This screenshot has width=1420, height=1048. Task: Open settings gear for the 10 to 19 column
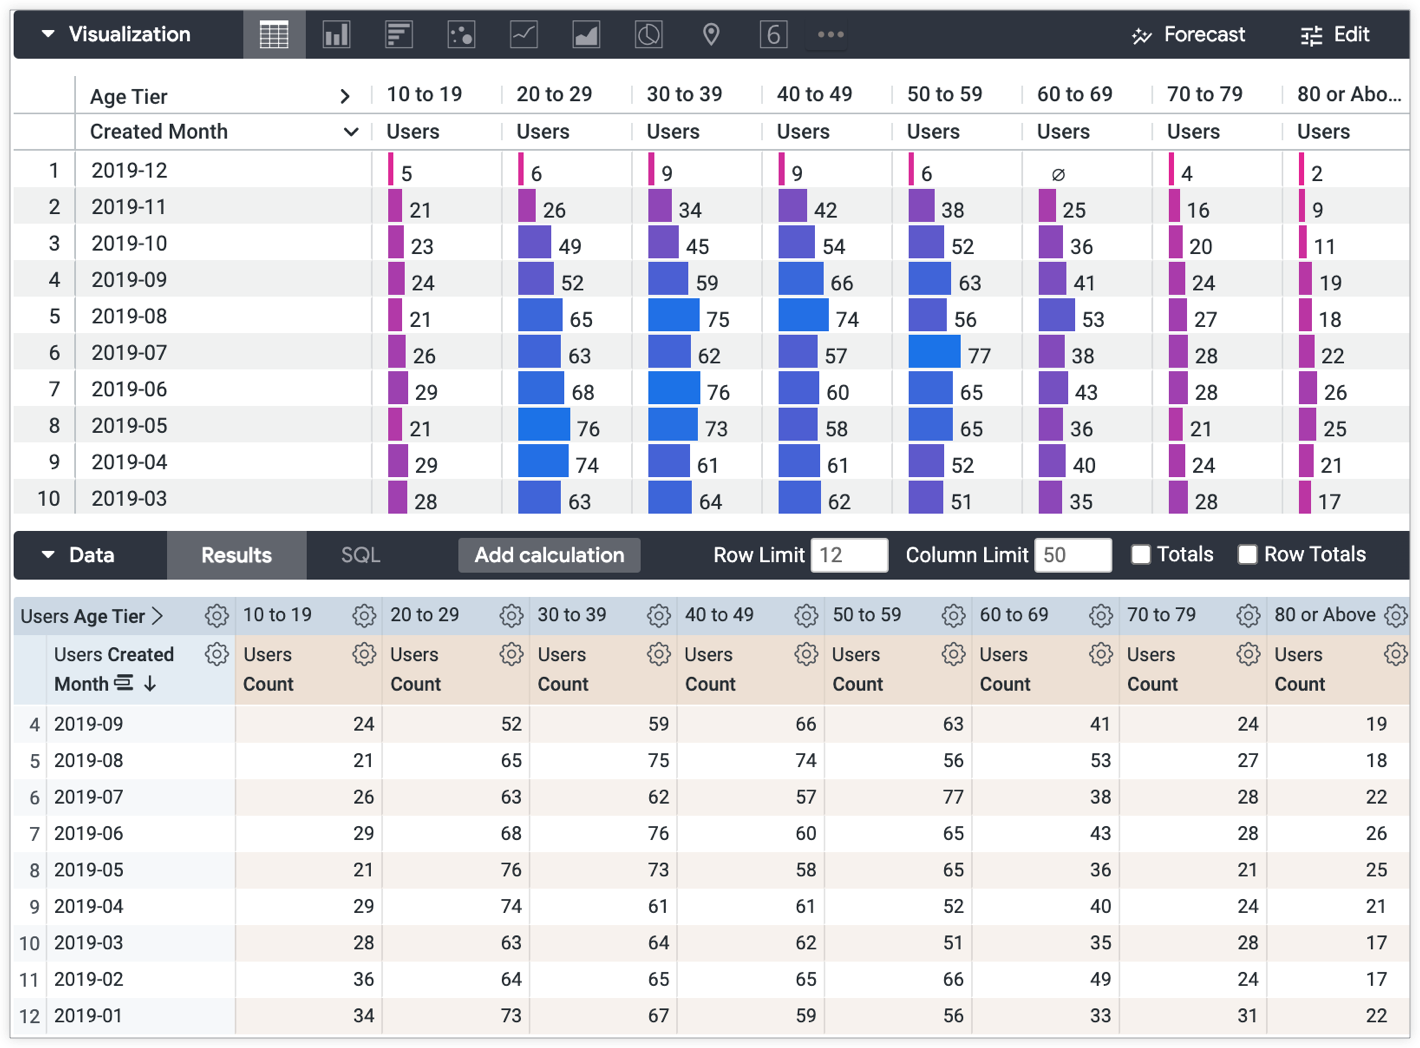coord(364,615)
